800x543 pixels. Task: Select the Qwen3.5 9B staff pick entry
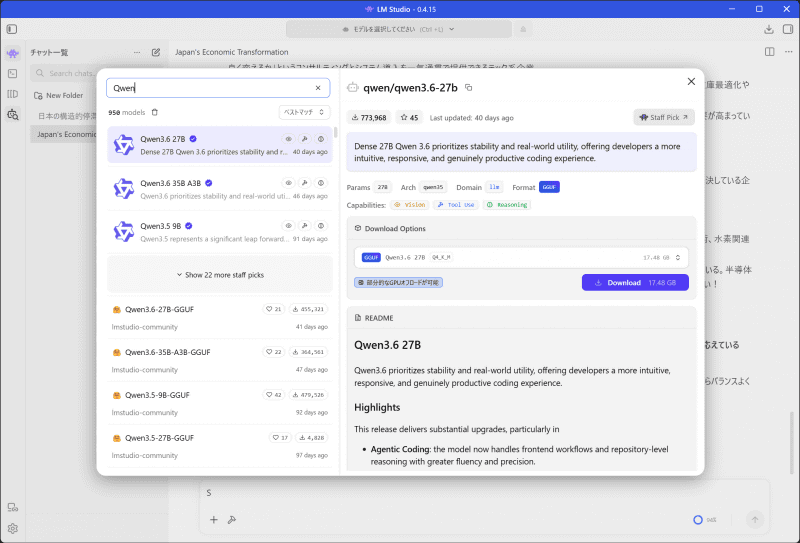[220, 232]
